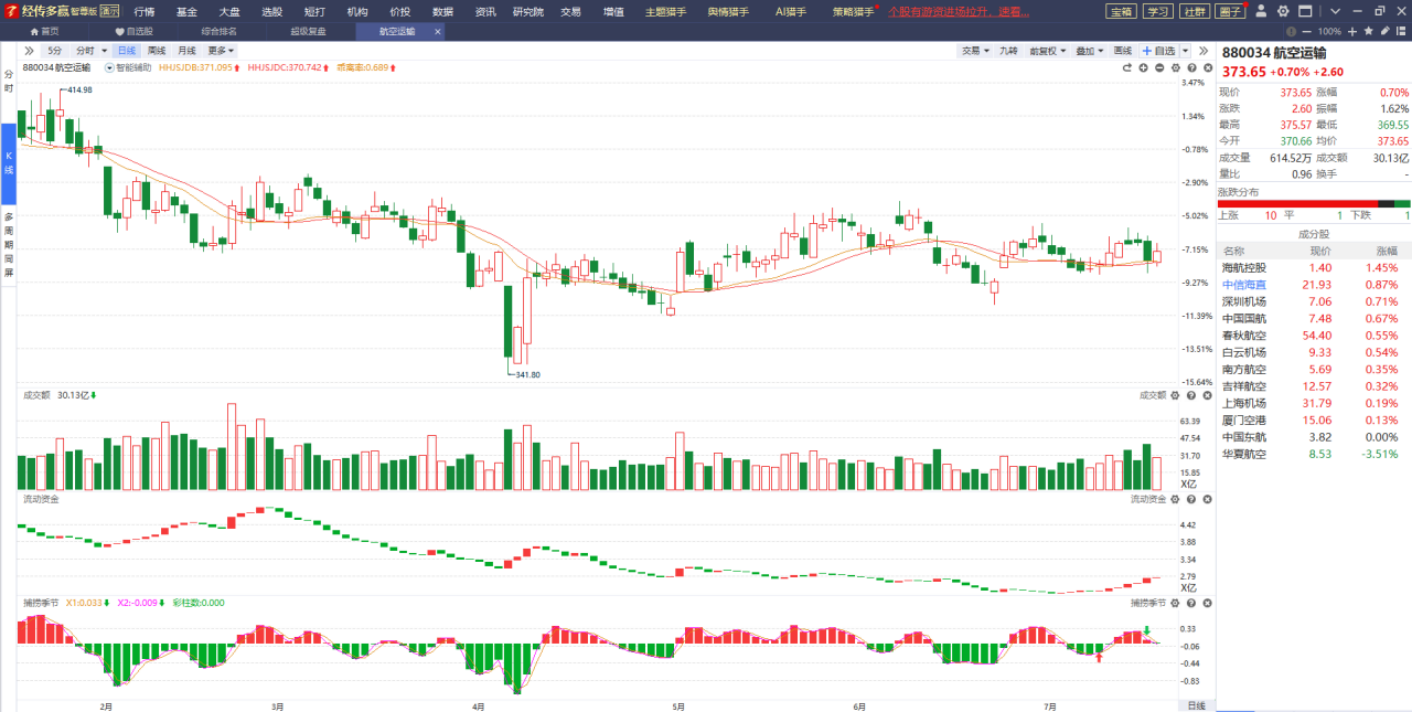Open red news link 个股有游资进场拉升
The height and width of the screenshot is (712, 1413).
[959, 12]
